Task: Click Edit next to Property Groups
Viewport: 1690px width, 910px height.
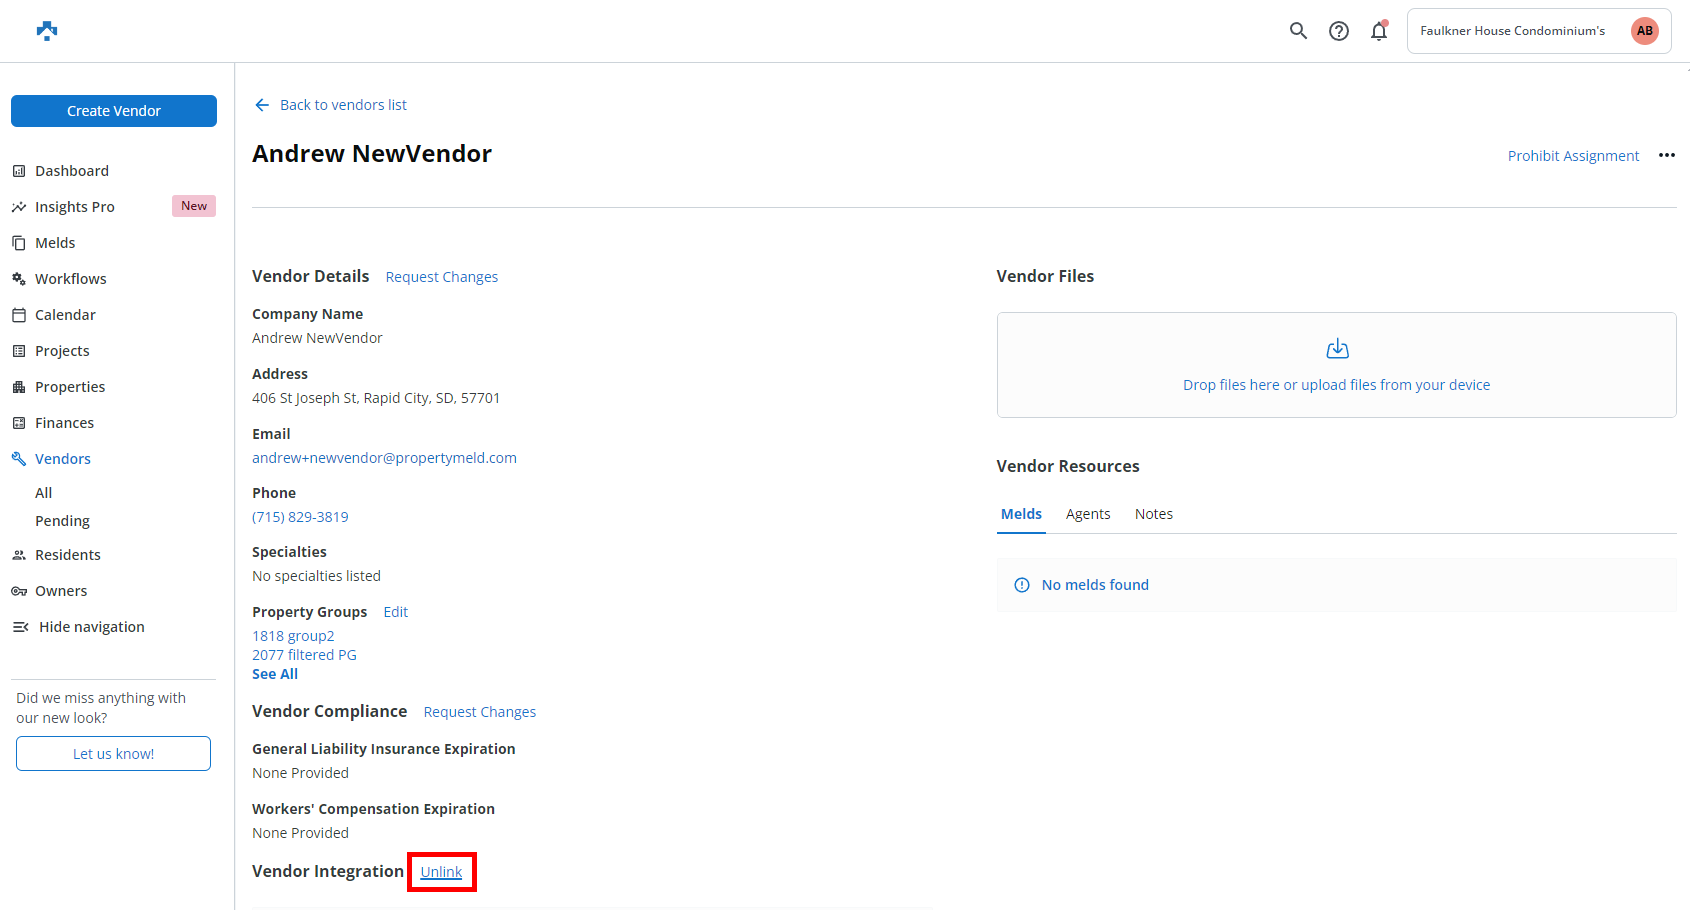Action: (x=395, y=612)
